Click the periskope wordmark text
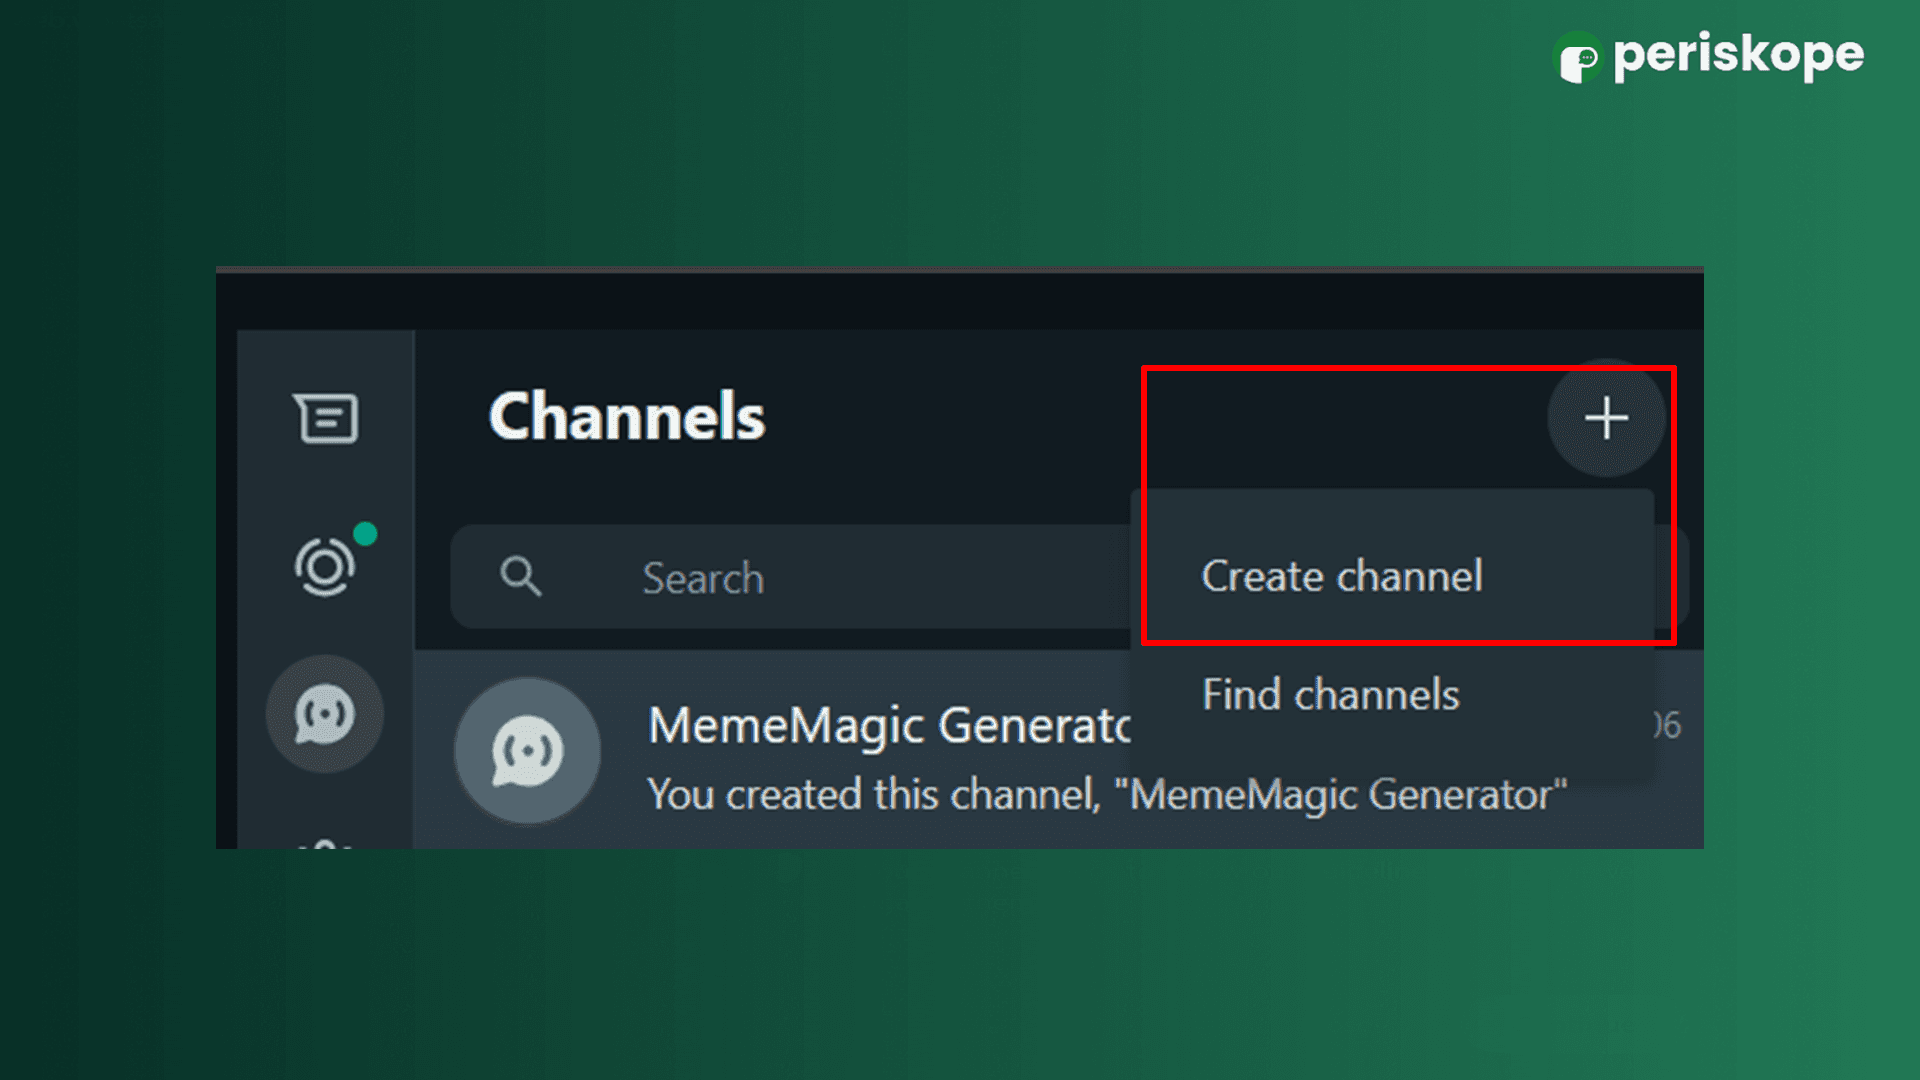This screenshot has height=1080, width=1920. click(1738, 55)
